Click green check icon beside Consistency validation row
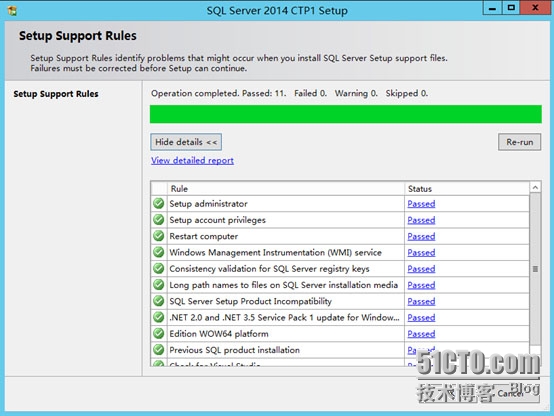 [x=159, y=268]
